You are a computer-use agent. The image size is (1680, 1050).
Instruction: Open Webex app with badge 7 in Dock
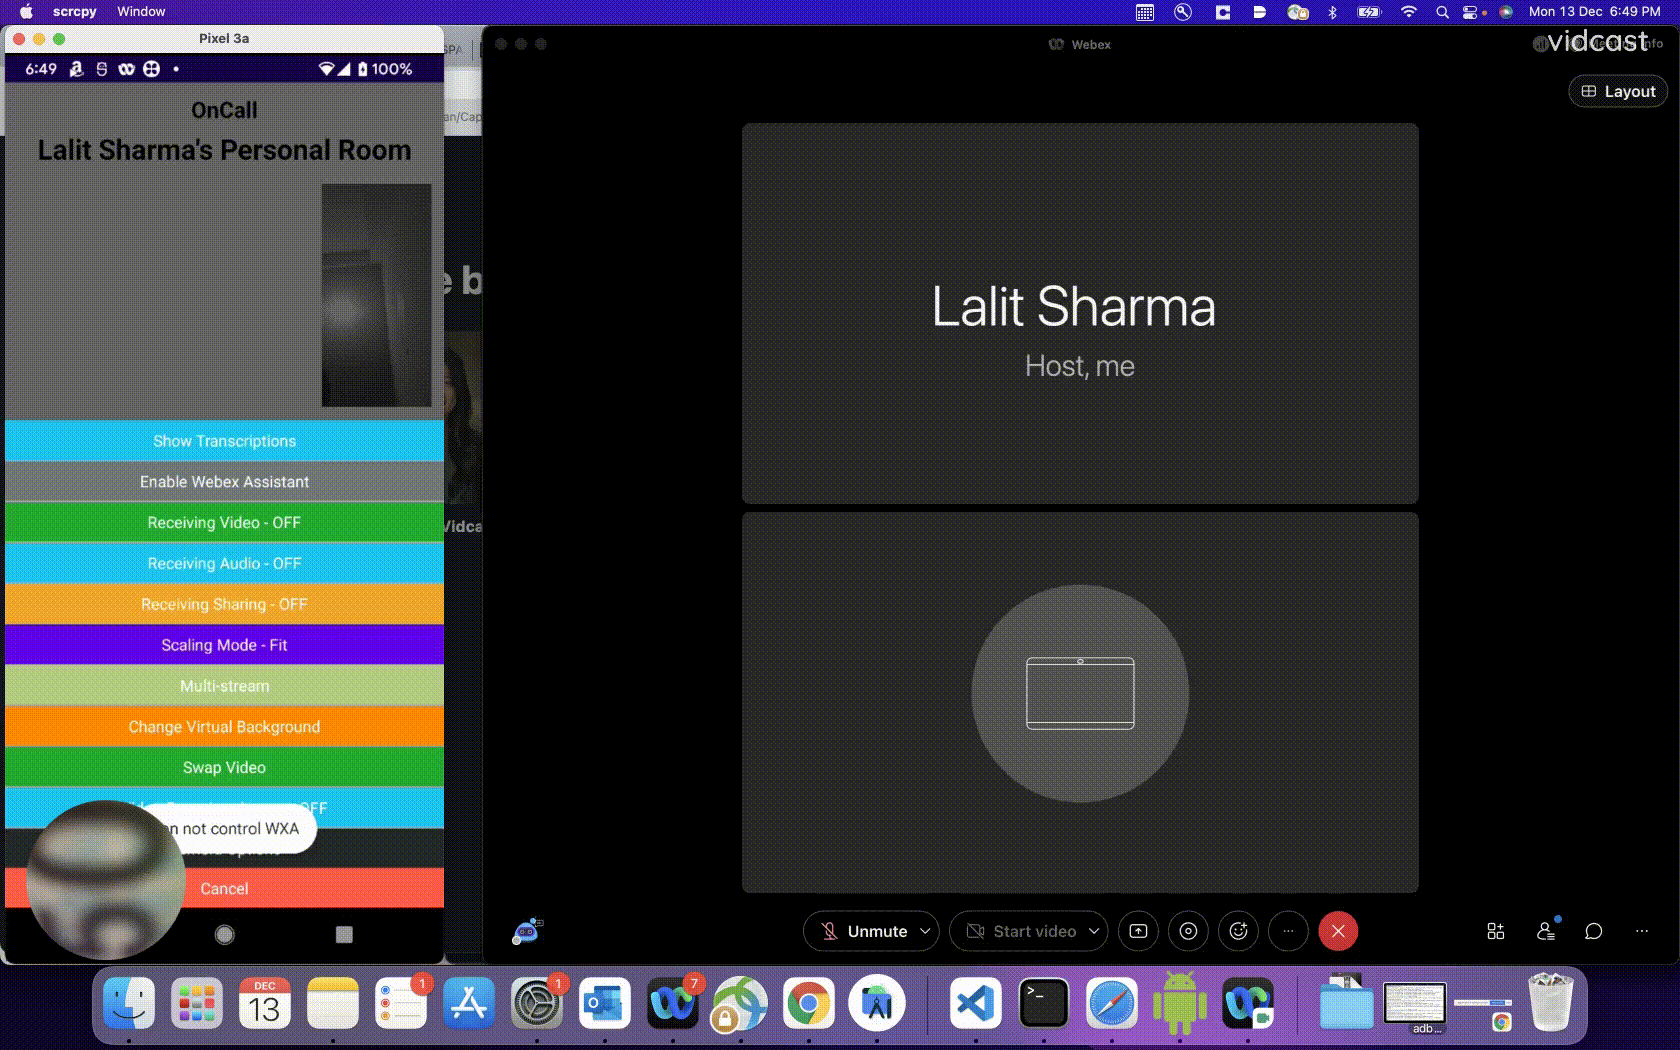[673, 1003]
